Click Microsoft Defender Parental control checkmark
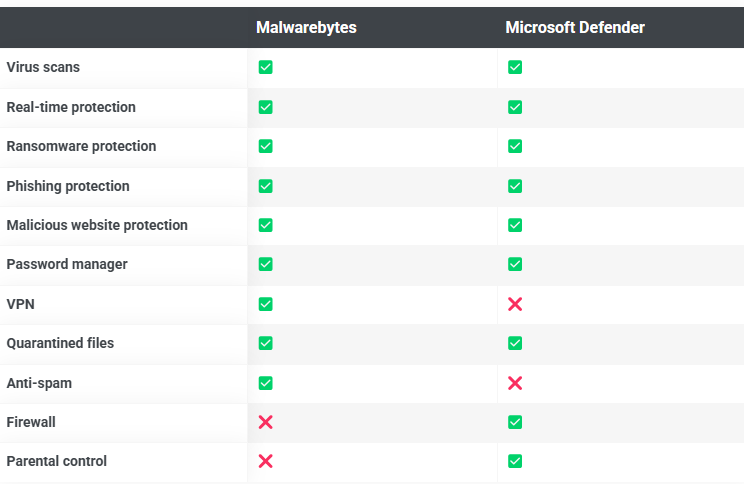 pyautogui.click(x=515, y=461)
